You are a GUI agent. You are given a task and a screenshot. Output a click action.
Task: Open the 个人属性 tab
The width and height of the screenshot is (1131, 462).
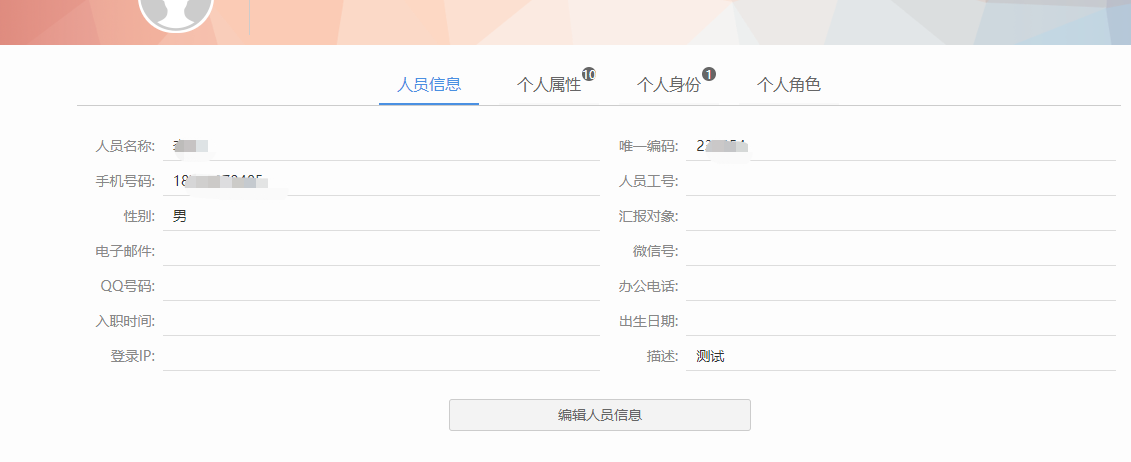[548, 85]
